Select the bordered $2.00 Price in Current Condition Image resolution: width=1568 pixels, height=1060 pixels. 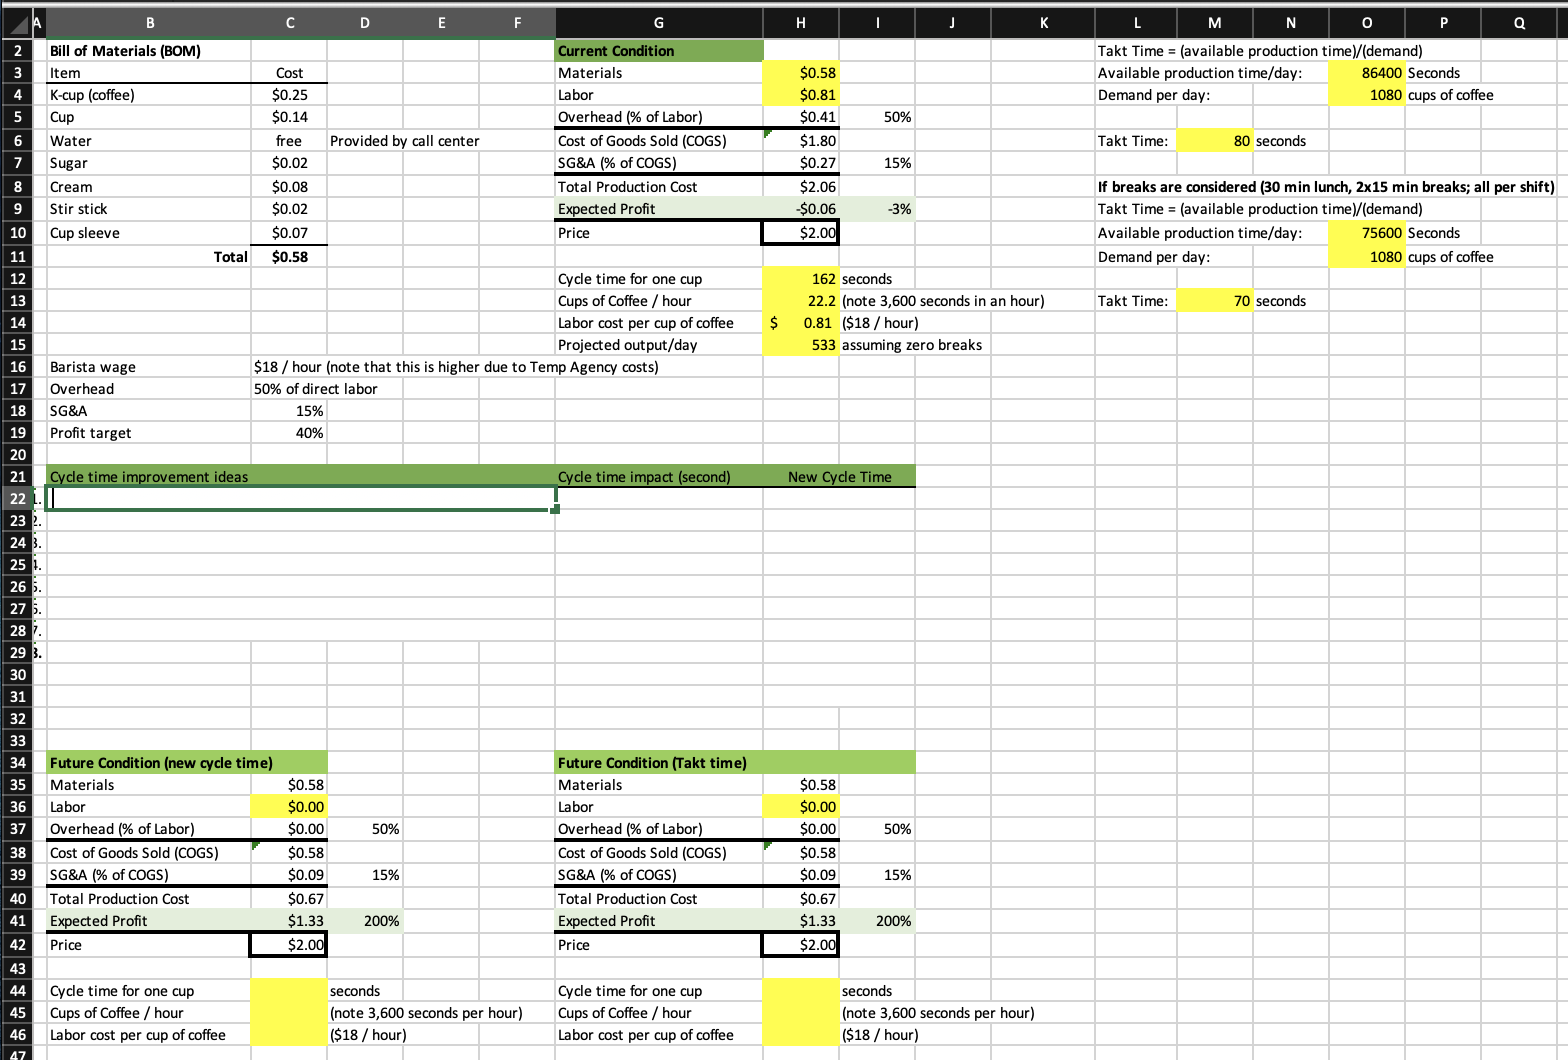coord(800,233)
